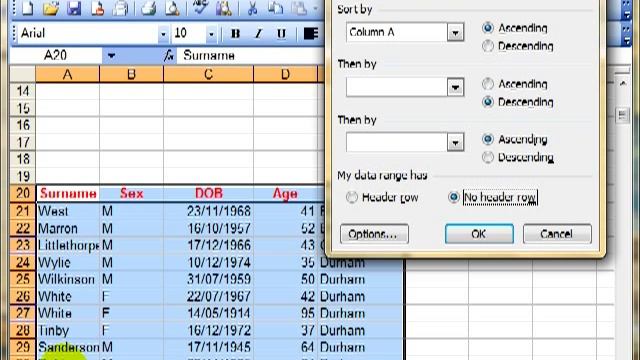Click the Save floppy disk icon
This screenshot has height=360, width=640.
coord(74,8)
